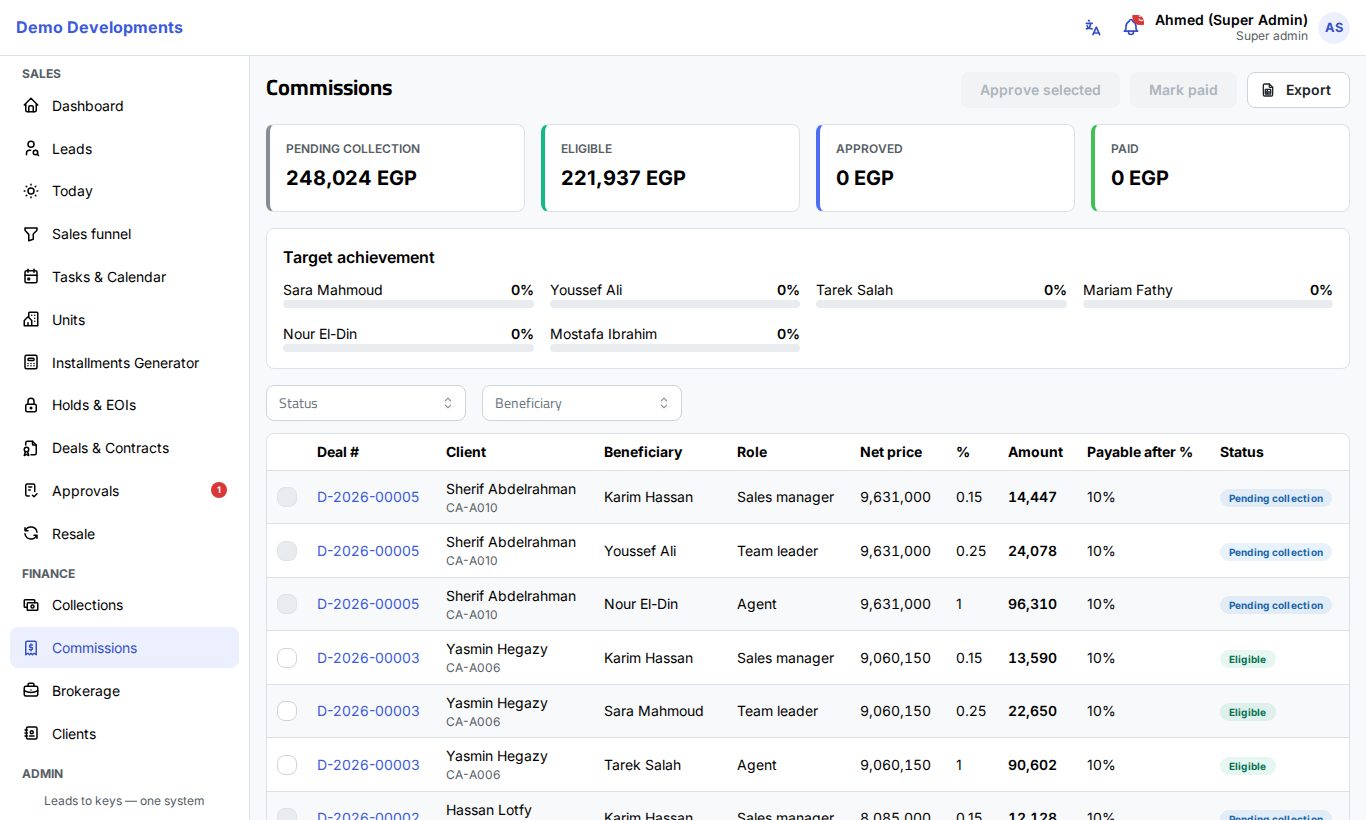Open notifications bell icon

1131,27
